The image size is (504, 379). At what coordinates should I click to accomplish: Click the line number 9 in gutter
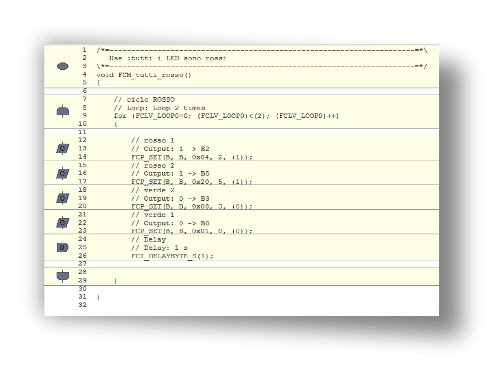coord(85,115)
